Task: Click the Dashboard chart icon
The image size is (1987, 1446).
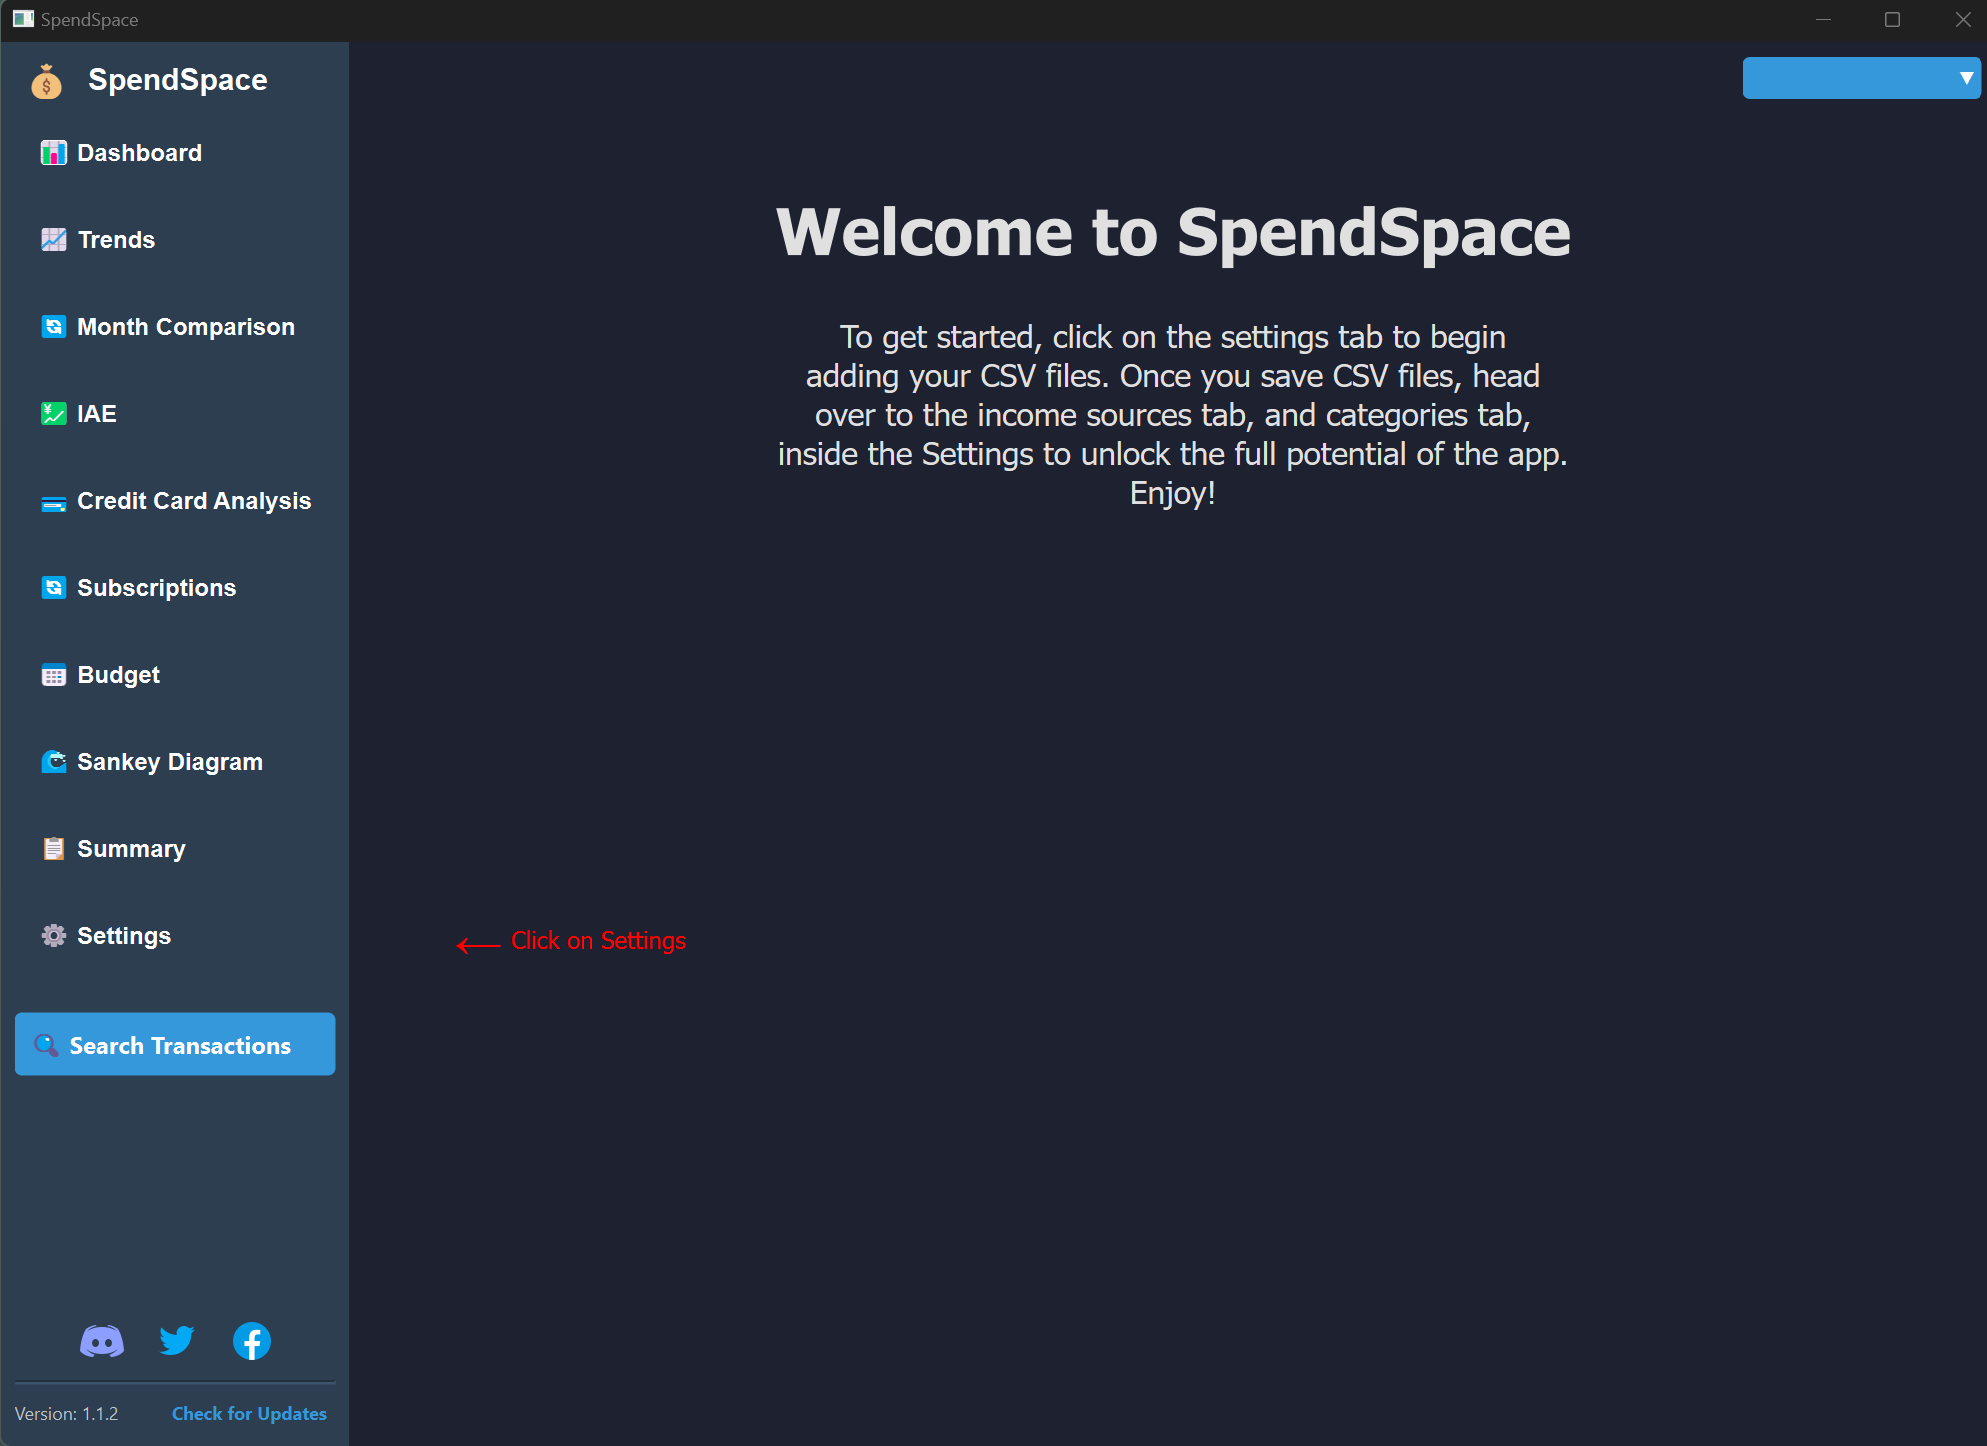Action: coord(53,153)
